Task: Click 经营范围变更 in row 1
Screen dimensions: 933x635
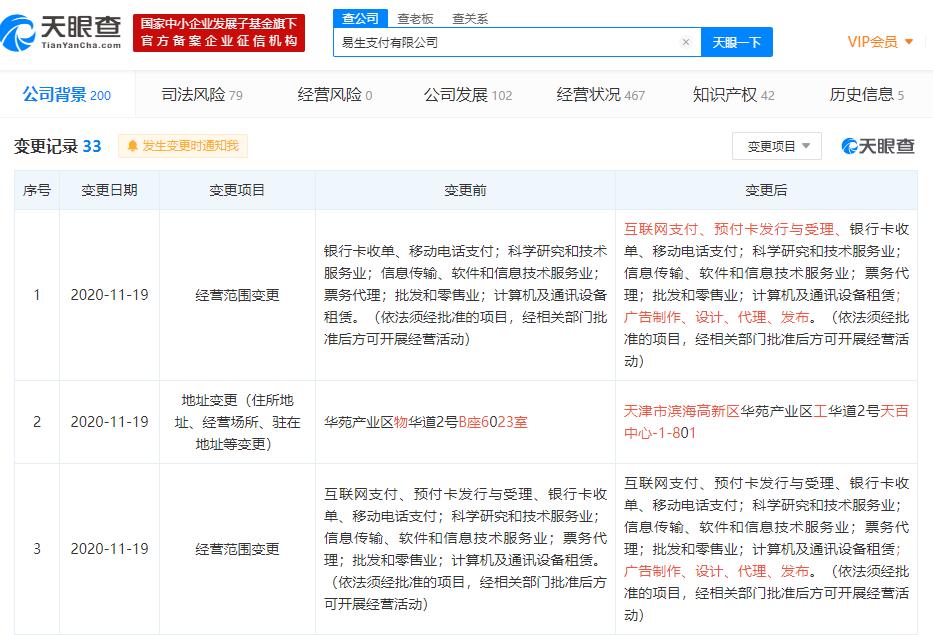Action: point(237,295)
